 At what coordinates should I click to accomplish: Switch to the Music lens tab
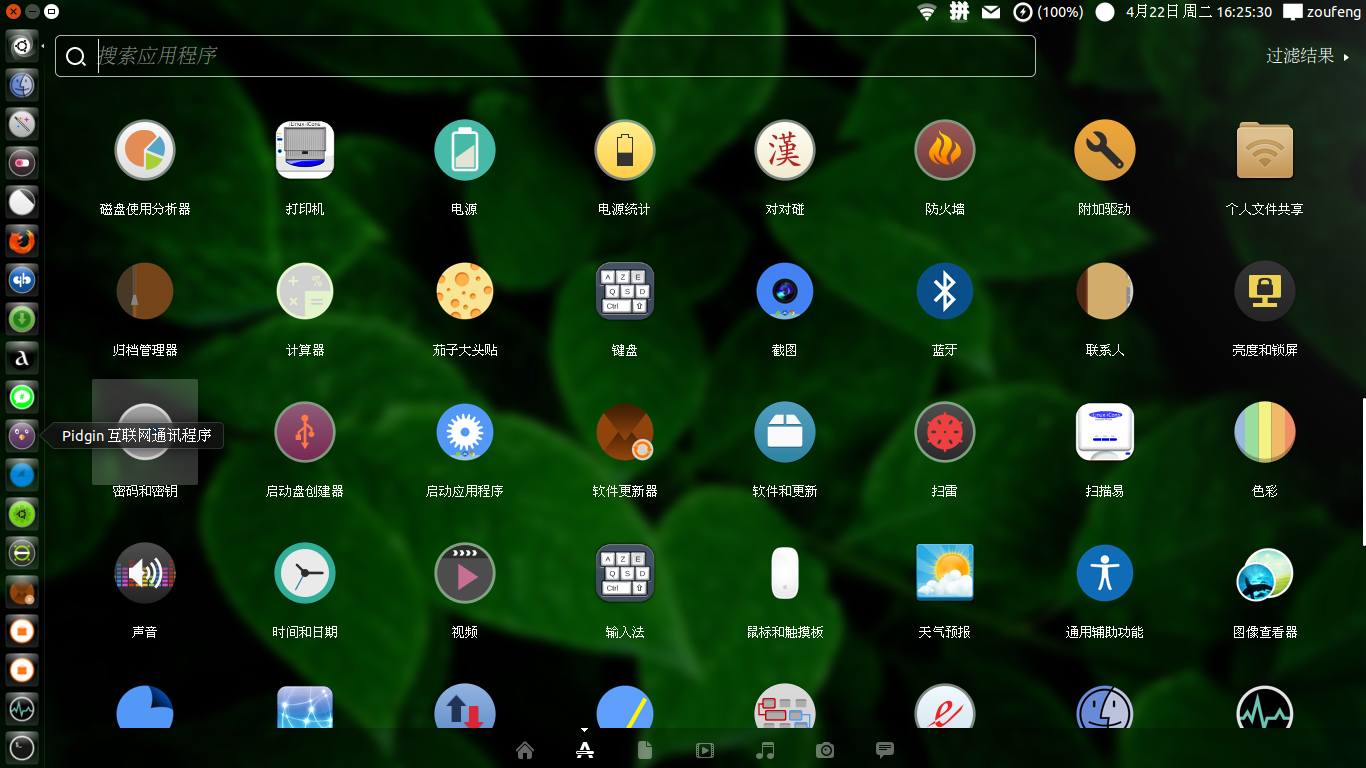(x=765, y=750)
